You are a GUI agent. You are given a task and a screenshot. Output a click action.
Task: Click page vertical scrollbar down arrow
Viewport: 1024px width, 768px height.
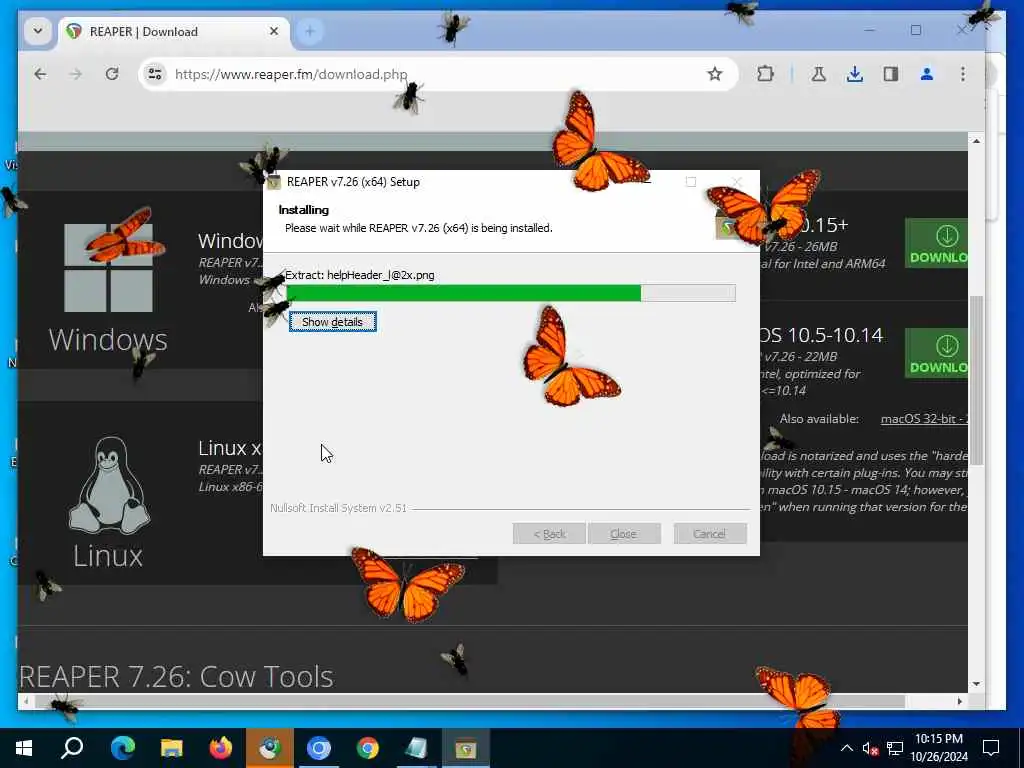point(976,684)
